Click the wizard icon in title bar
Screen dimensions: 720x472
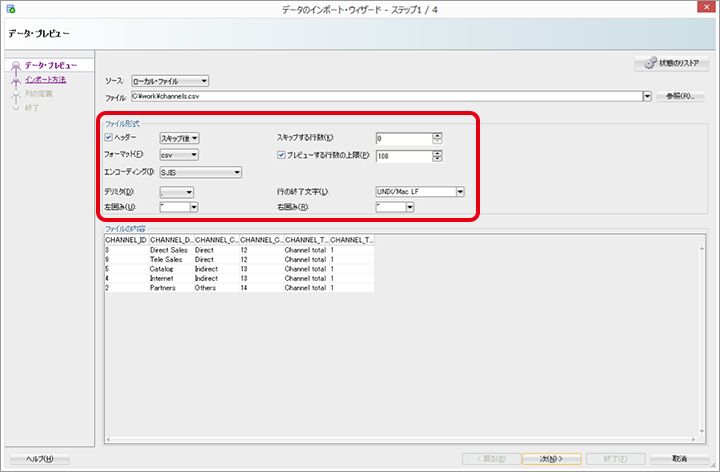[11, 9]
